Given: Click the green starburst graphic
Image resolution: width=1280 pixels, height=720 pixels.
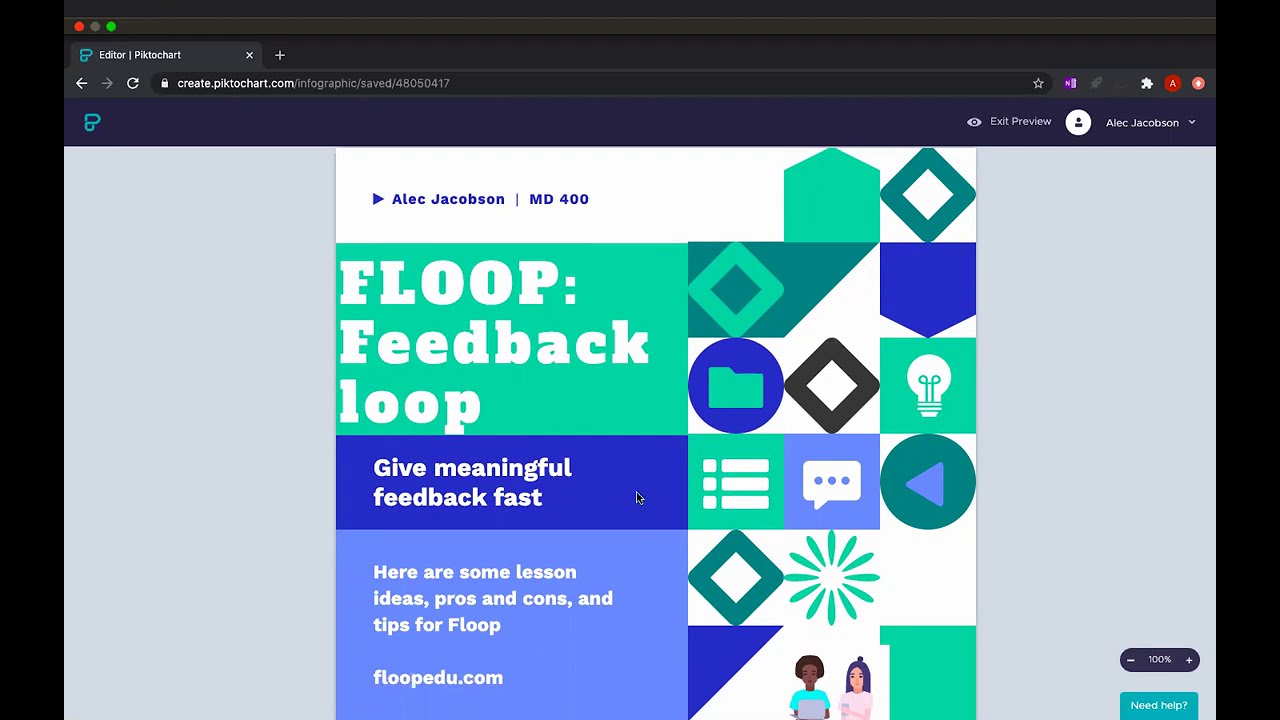Looking at the screenshot, I should click(832, 578).
